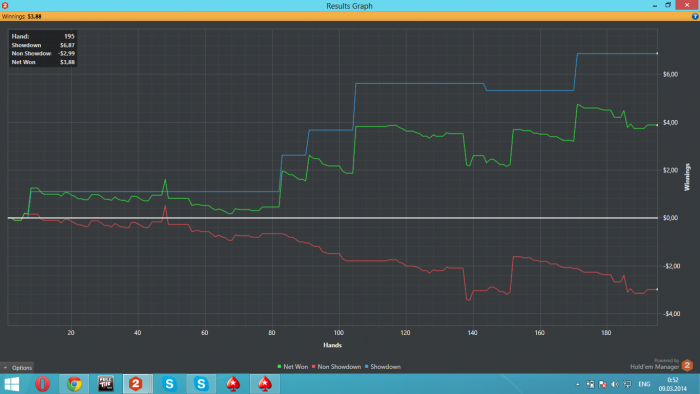Click the device manager tray icon left of the flag
Image resolution: width=700 pixels, height=394 pixels.
point(590,384)
